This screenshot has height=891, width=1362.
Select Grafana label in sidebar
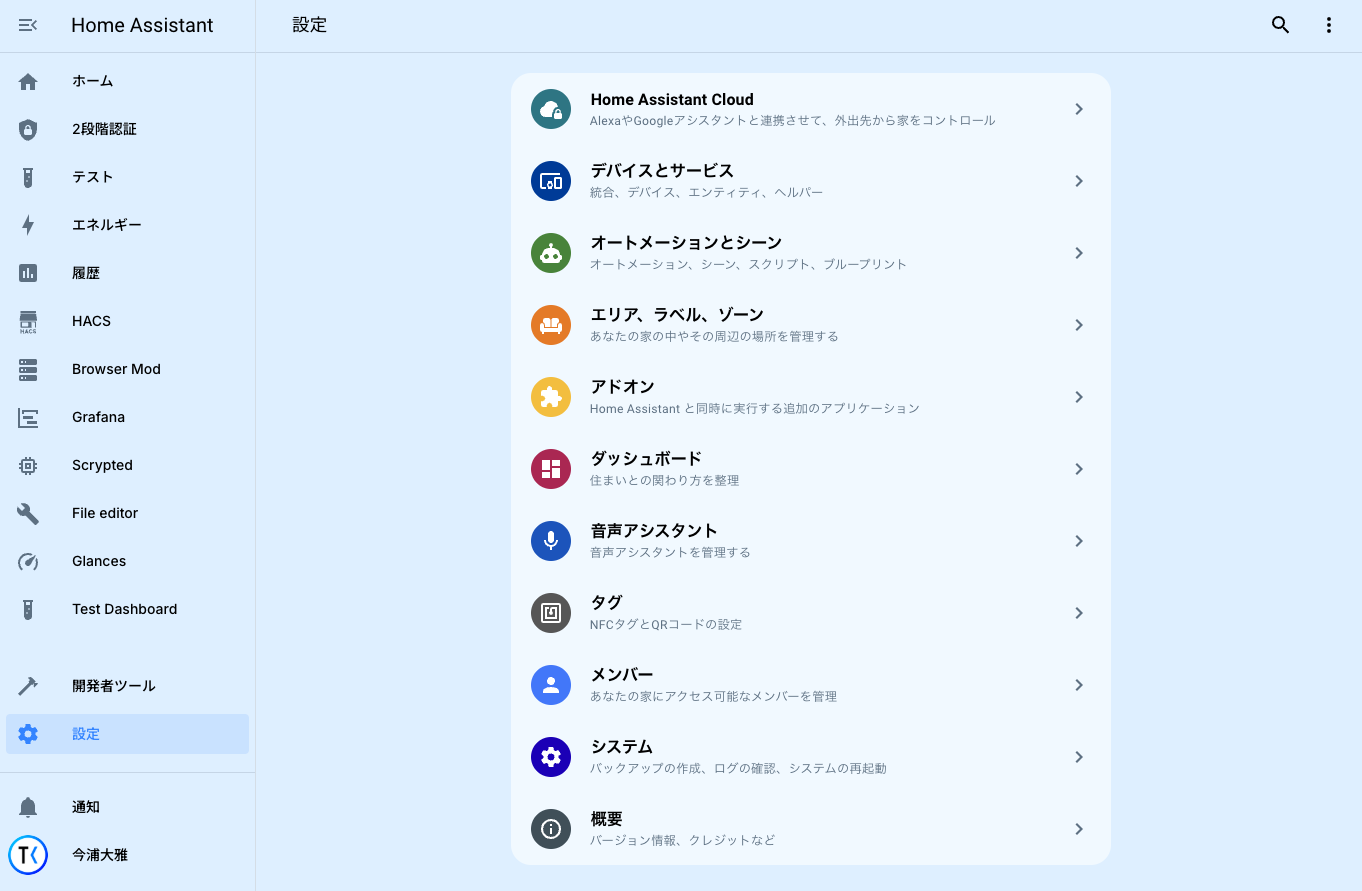[x=98, y=417]
